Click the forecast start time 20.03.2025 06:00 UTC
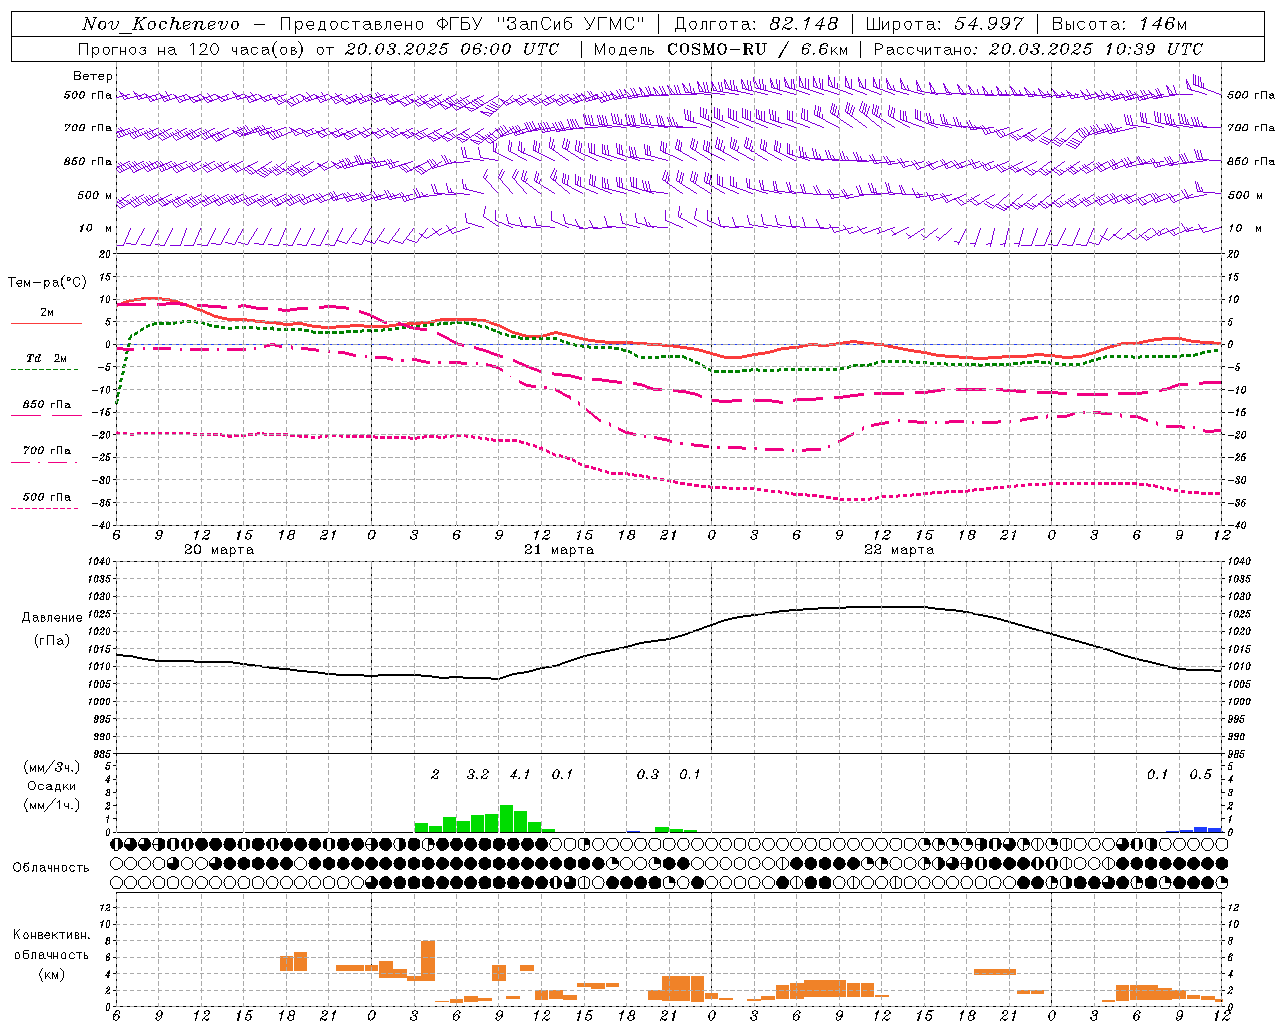 coord(452,49)
